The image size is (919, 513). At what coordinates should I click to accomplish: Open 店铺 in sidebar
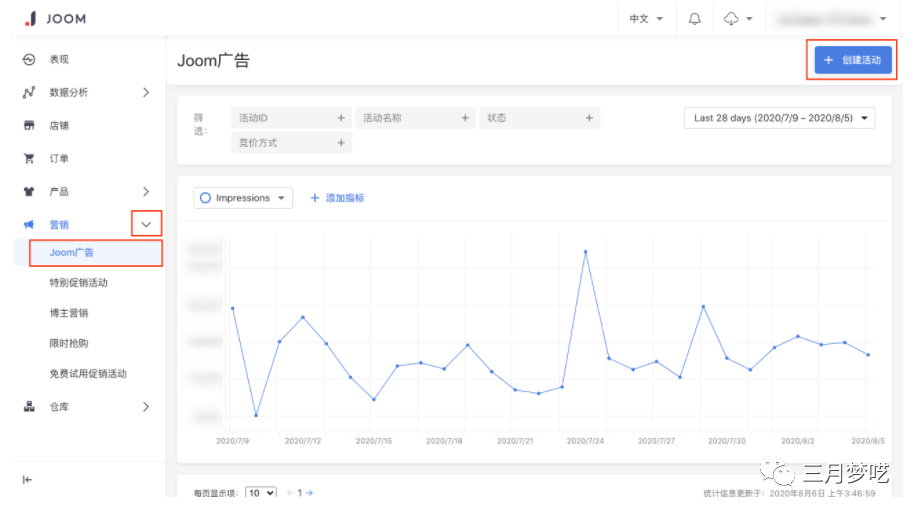click(59, 125)
